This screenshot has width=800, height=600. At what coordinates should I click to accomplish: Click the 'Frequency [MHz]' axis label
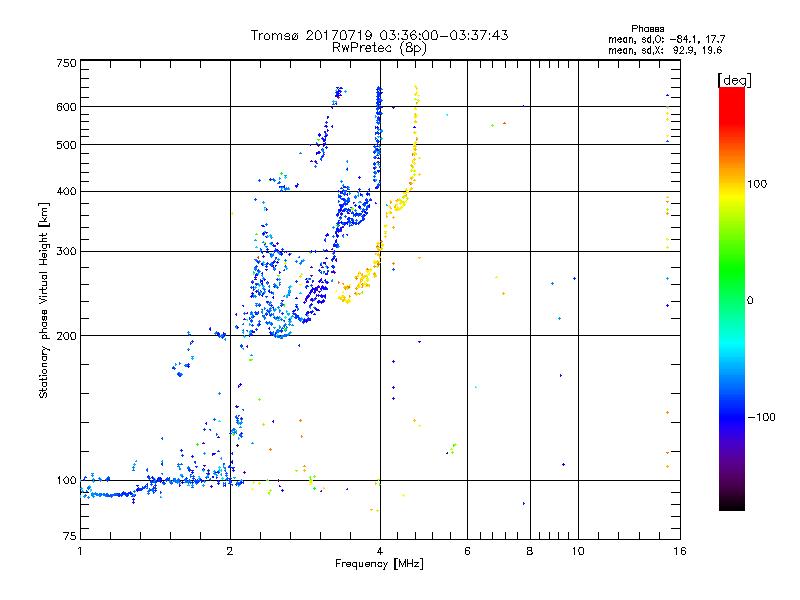379,564
